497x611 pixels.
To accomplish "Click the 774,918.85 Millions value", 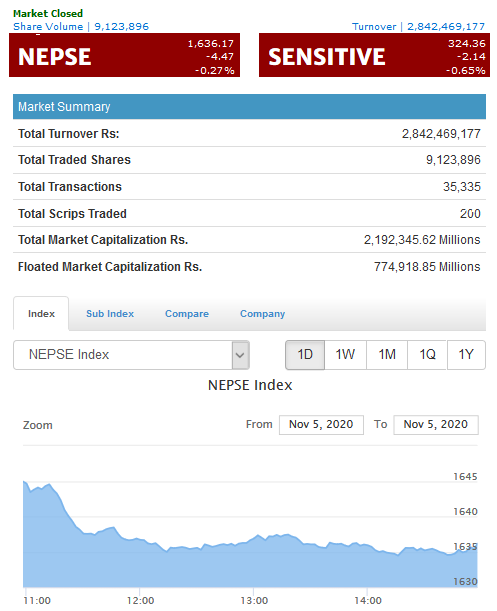I will [427, 267].
